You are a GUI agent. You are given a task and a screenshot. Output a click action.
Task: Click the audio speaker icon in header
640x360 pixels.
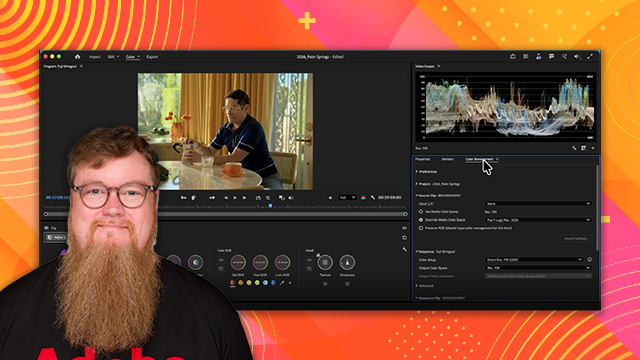click(x=577, y=57)
